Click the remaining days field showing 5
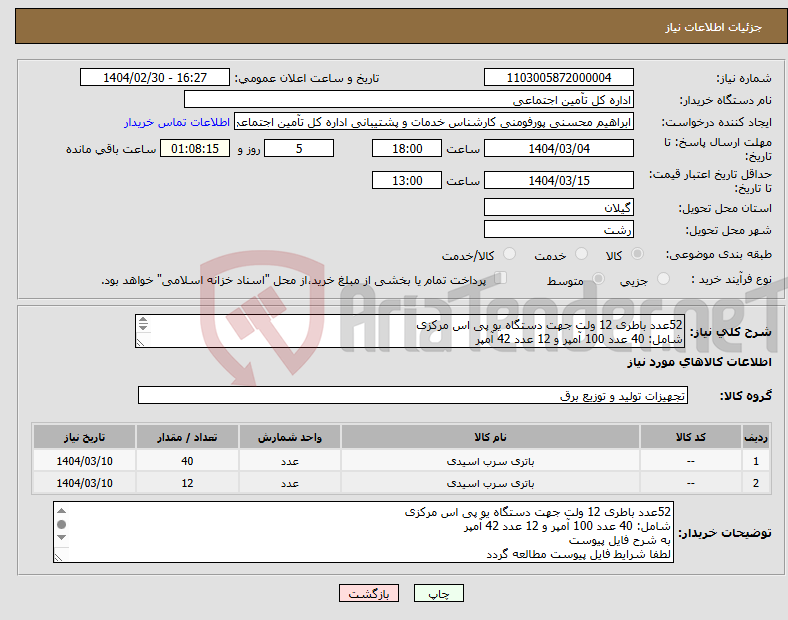 299,148
